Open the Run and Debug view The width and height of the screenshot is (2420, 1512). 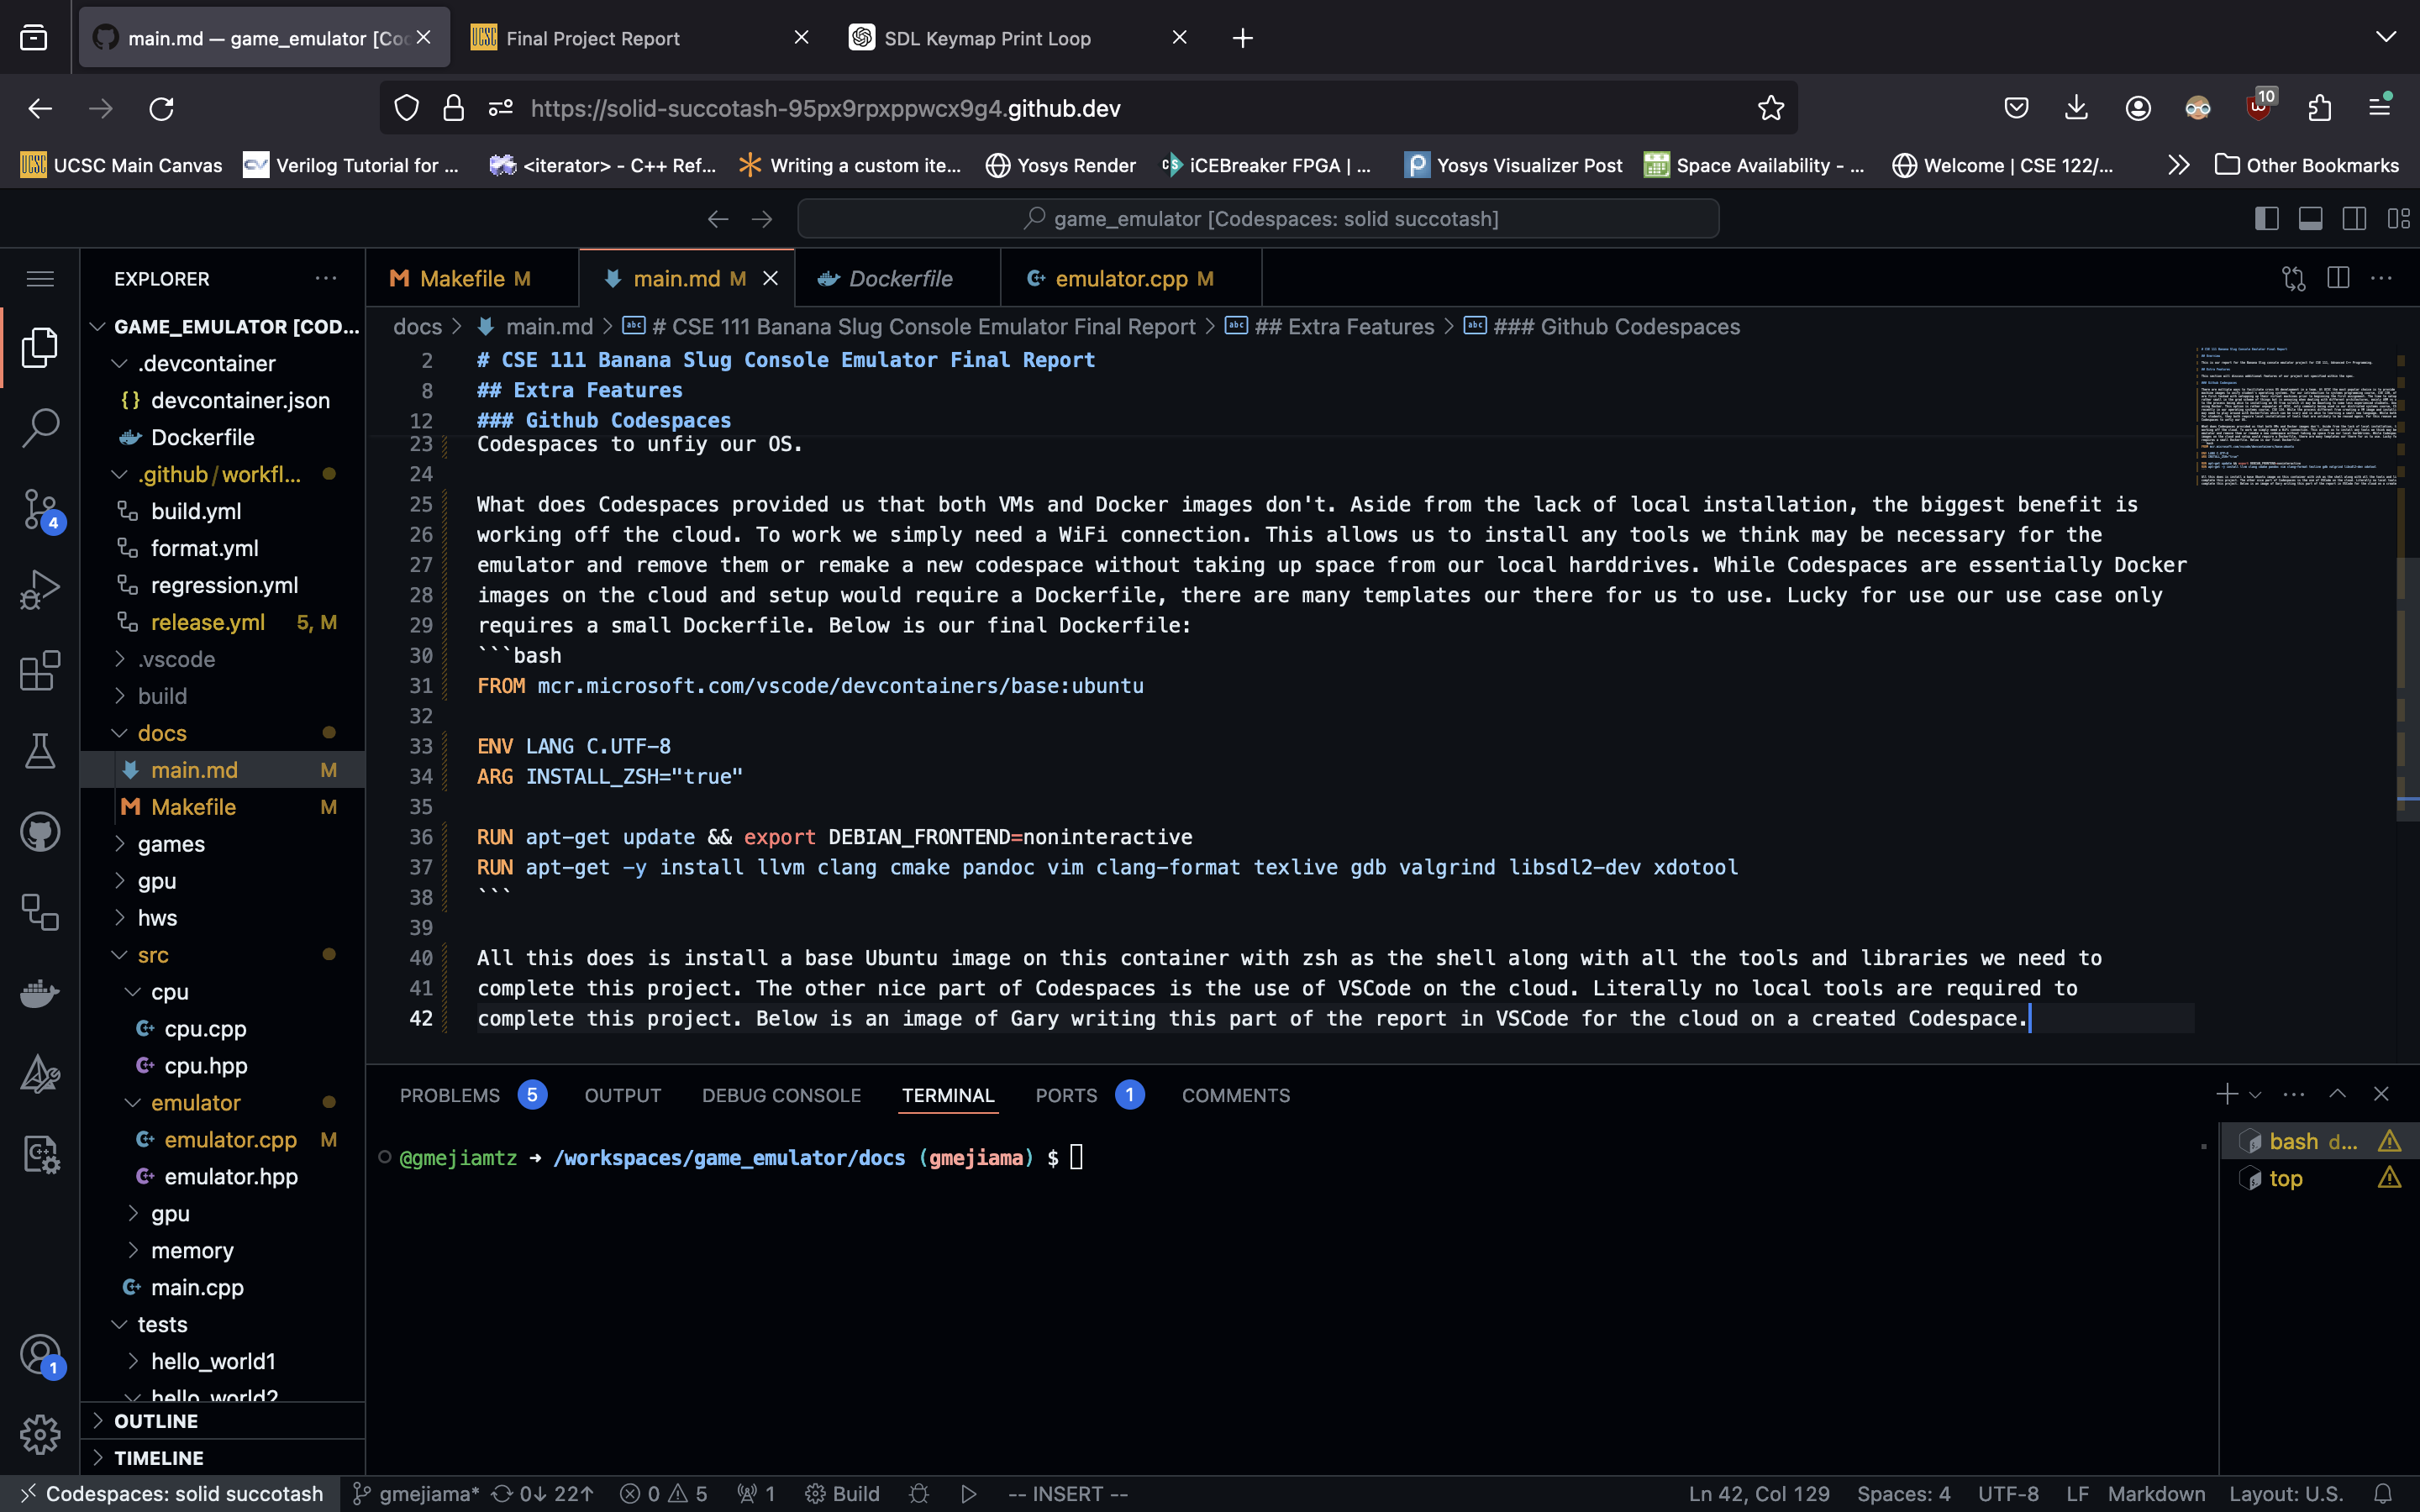(40, 589)
